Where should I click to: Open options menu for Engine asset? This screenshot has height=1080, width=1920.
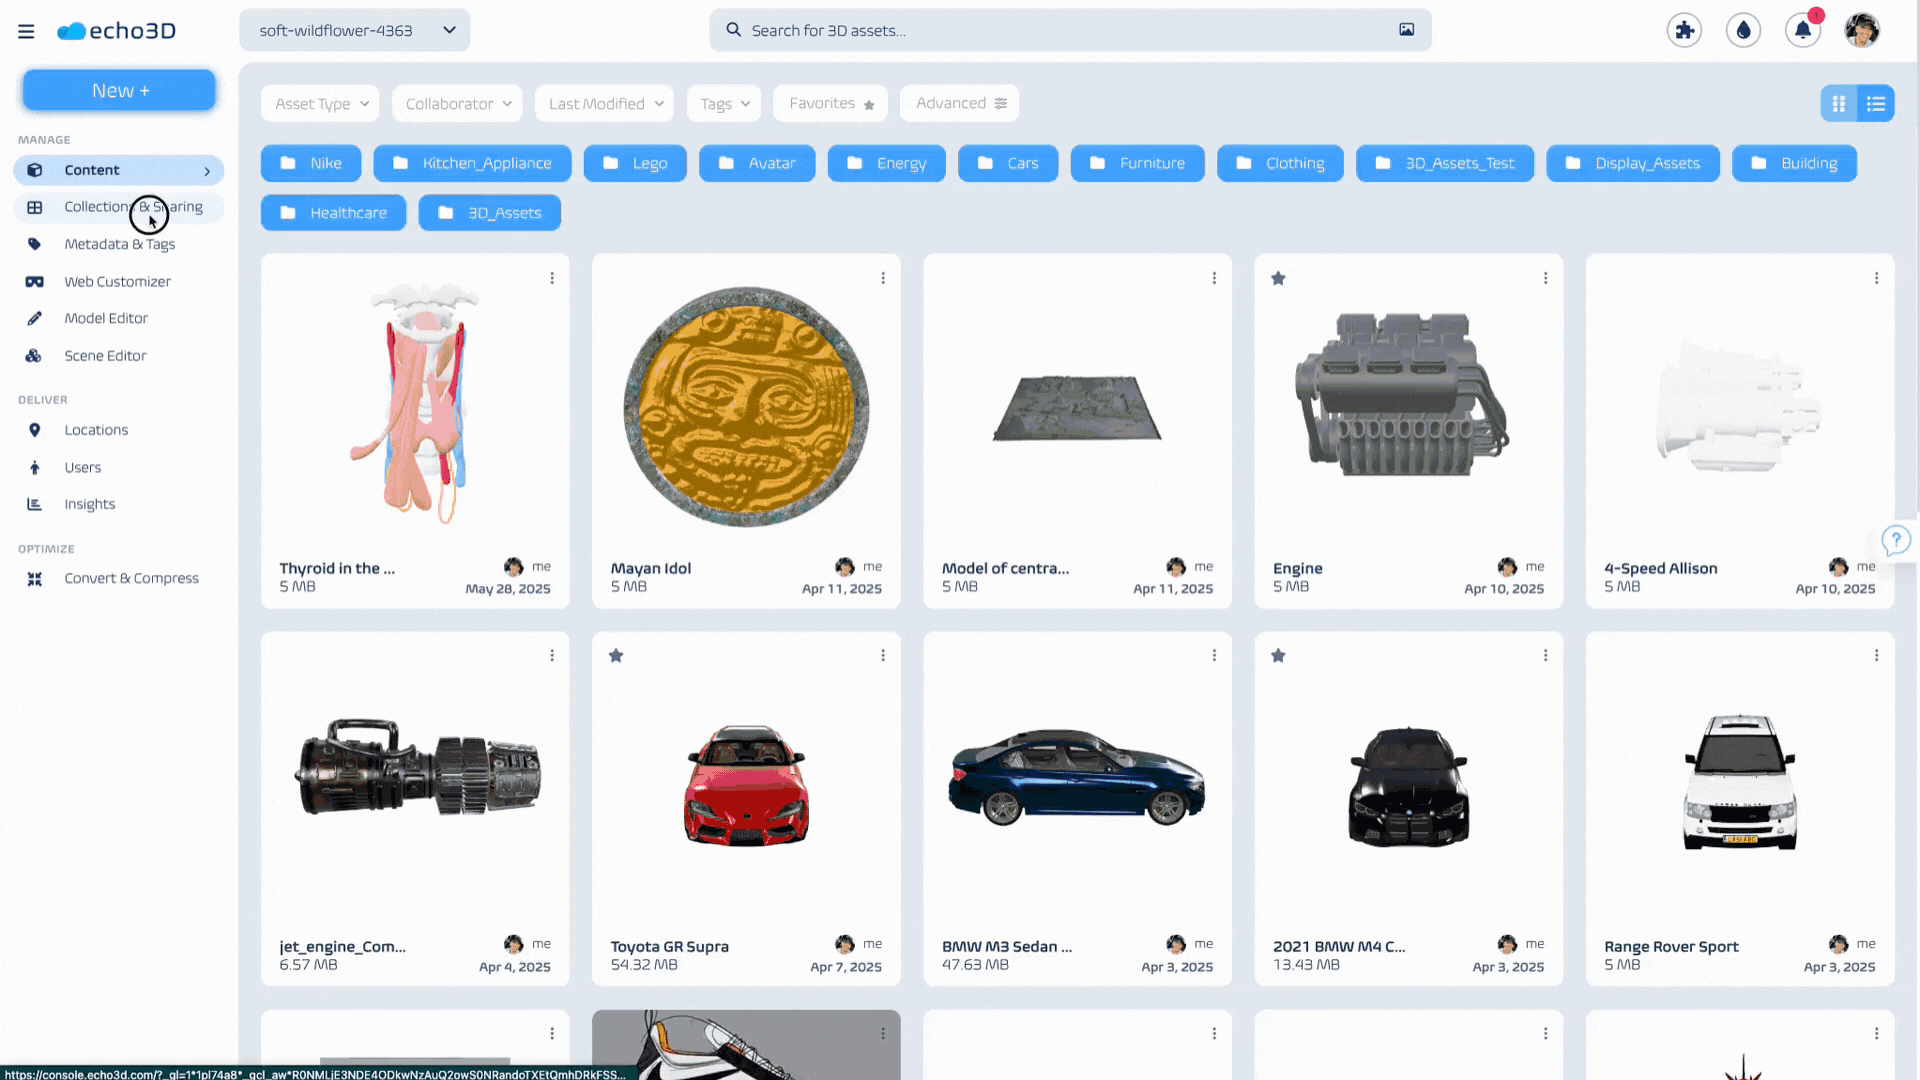tap(1545, 278)
